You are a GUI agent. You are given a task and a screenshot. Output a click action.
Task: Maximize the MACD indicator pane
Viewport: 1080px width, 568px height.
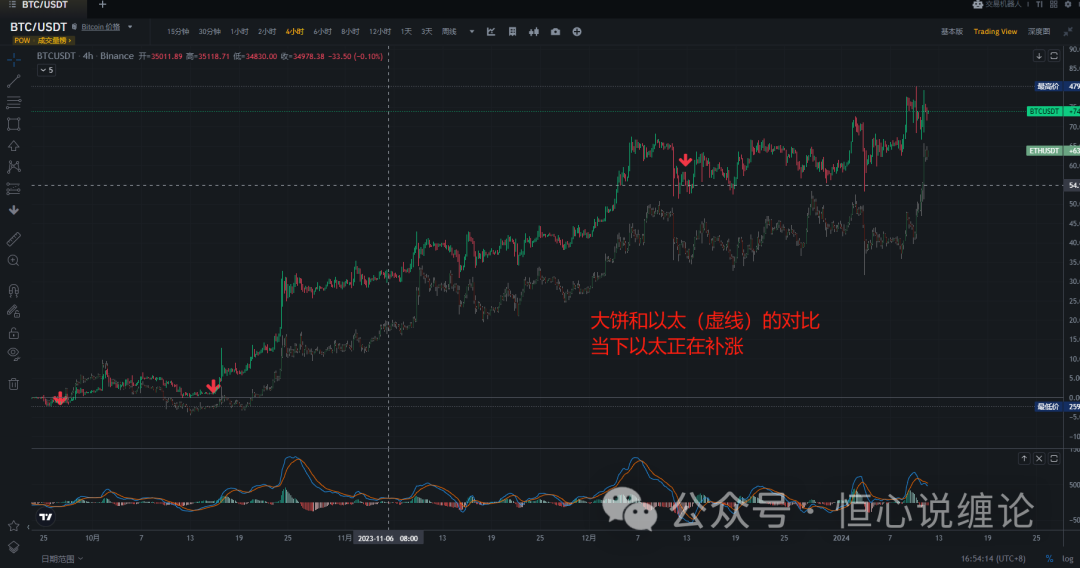pos(1054,459)
